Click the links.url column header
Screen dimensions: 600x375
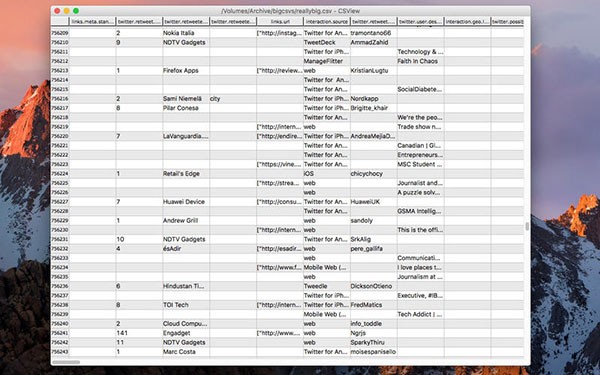[x=280, y=22]
